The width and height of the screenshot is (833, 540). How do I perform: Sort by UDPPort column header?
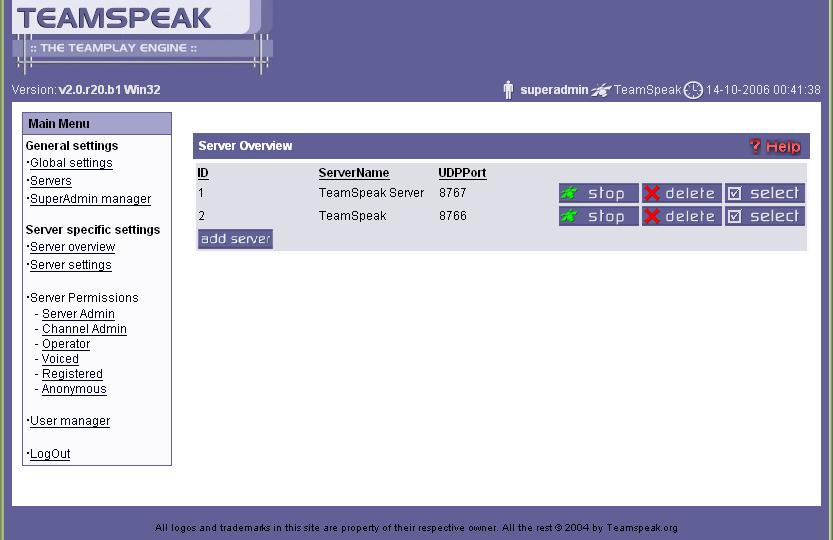[462, 173]
